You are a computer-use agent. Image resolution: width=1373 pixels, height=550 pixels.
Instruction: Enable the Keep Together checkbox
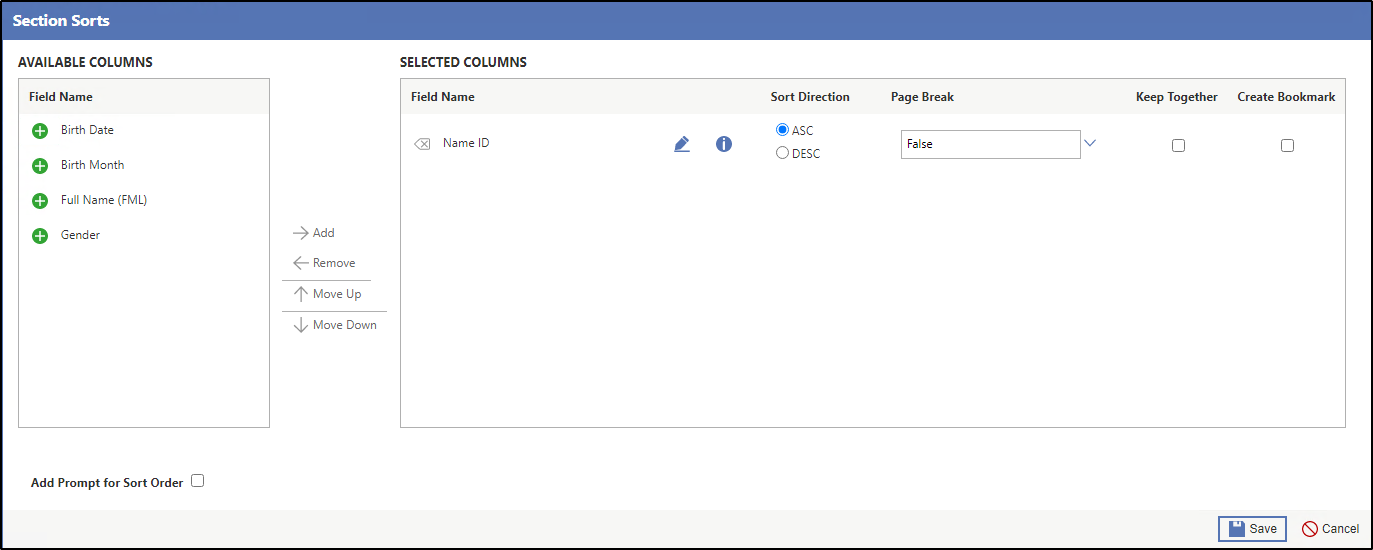pyautogui.click(x=1178, y=145)
